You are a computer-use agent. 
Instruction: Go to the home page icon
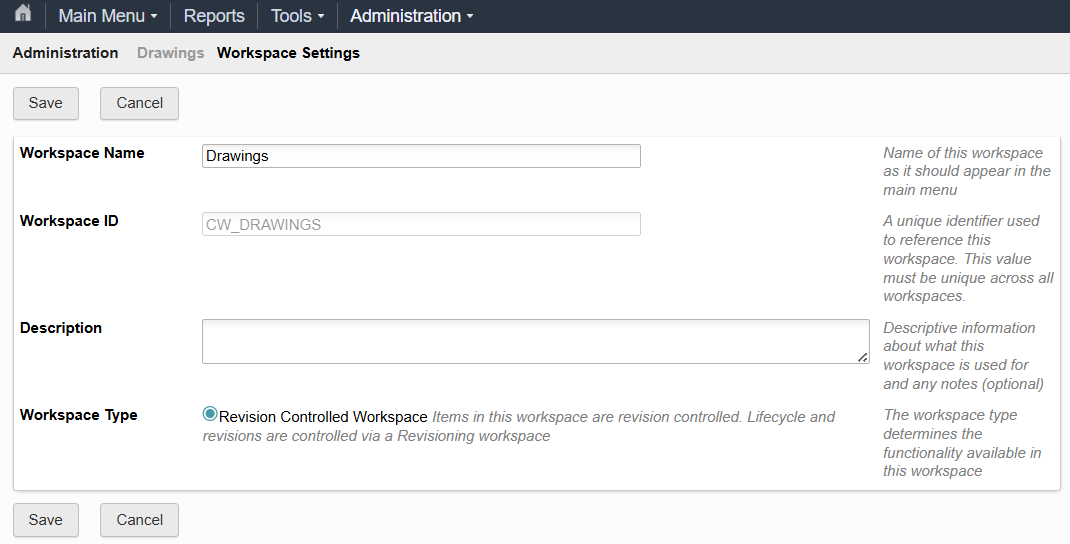tap(23, 13)
